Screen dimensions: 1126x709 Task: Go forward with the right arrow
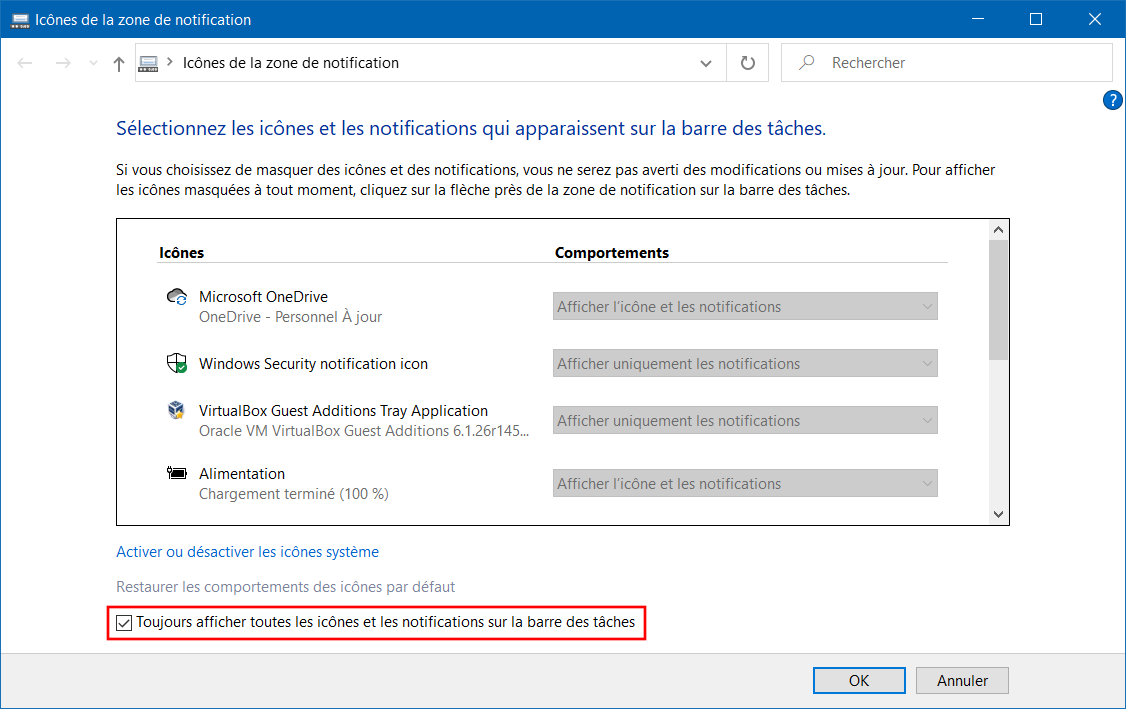[63, 63]
